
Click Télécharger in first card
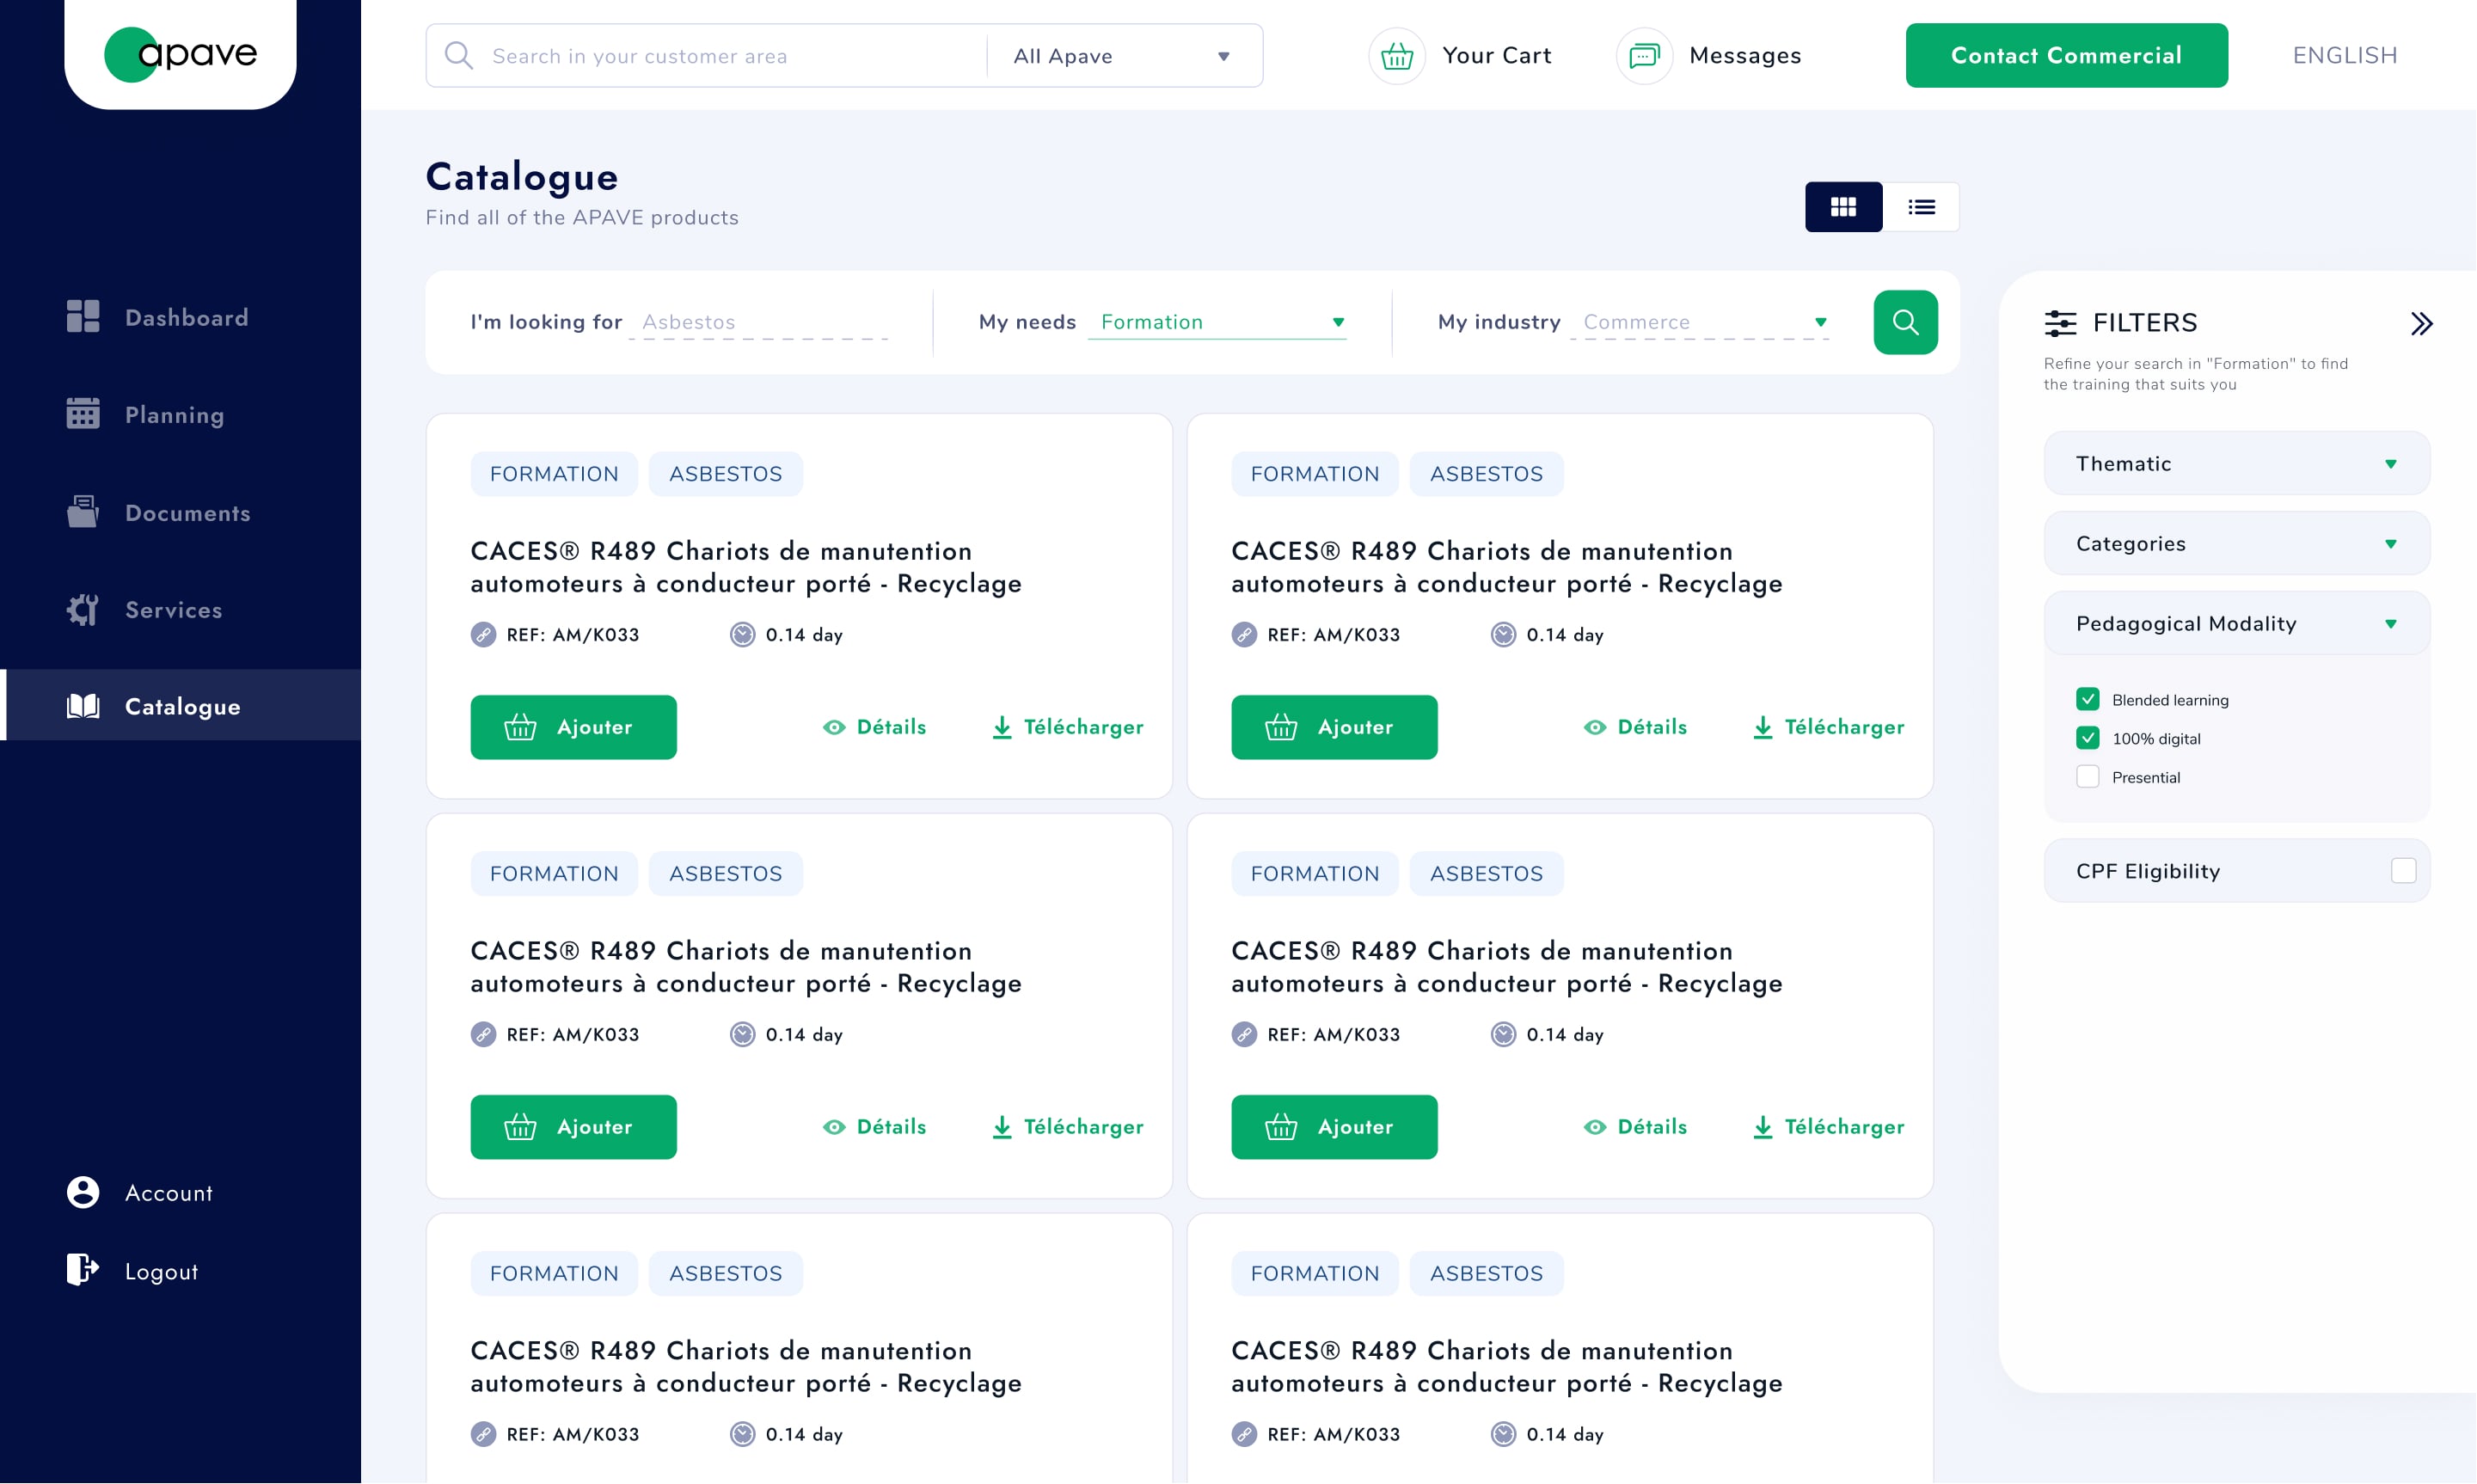pos(1067,727)
